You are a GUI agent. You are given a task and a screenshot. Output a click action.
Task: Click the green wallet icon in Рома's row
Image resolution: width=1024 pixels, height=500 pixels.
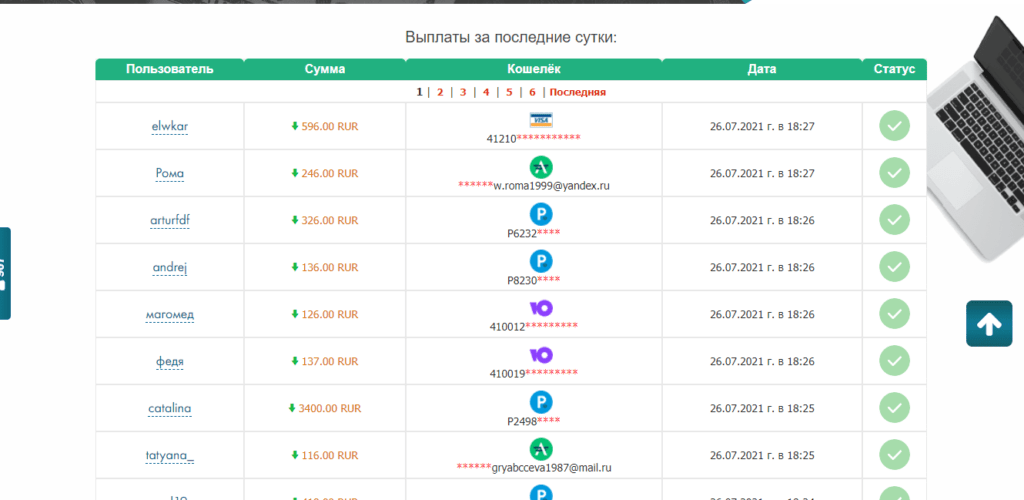(541, 167)
